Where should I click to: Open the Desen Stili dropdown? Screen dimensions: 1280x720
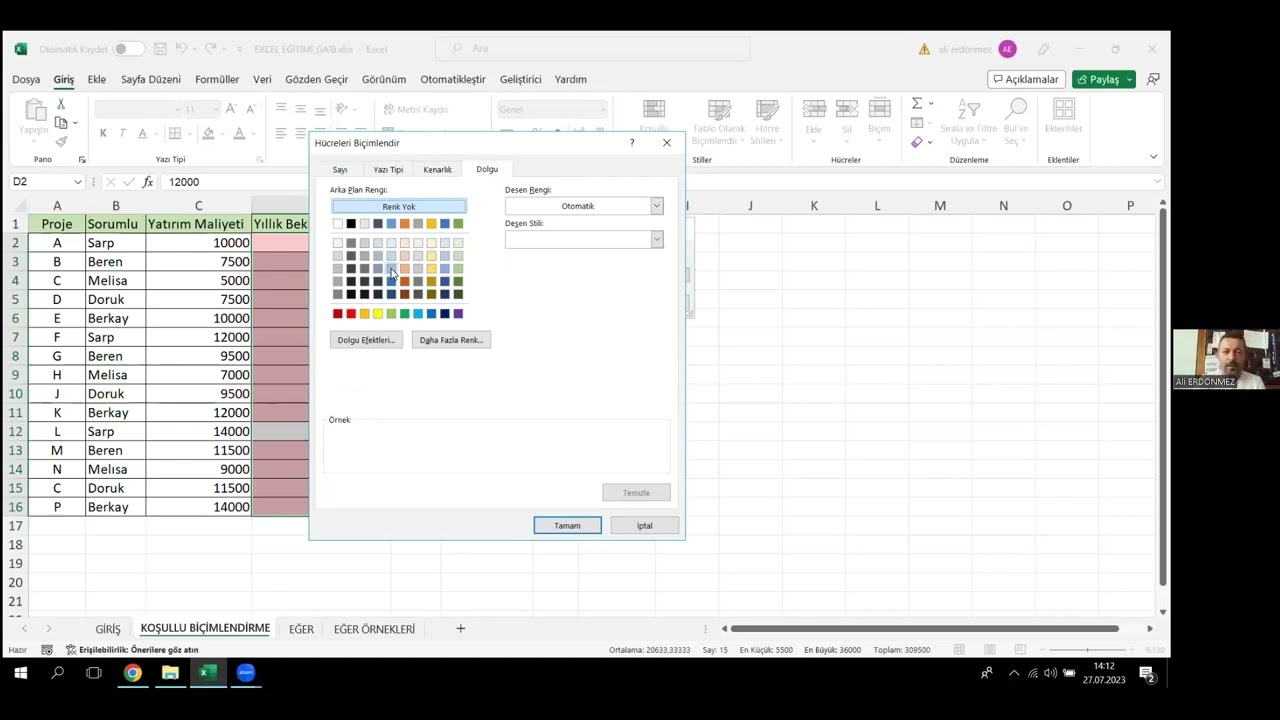pyautogui.click(x=657, y=239)
